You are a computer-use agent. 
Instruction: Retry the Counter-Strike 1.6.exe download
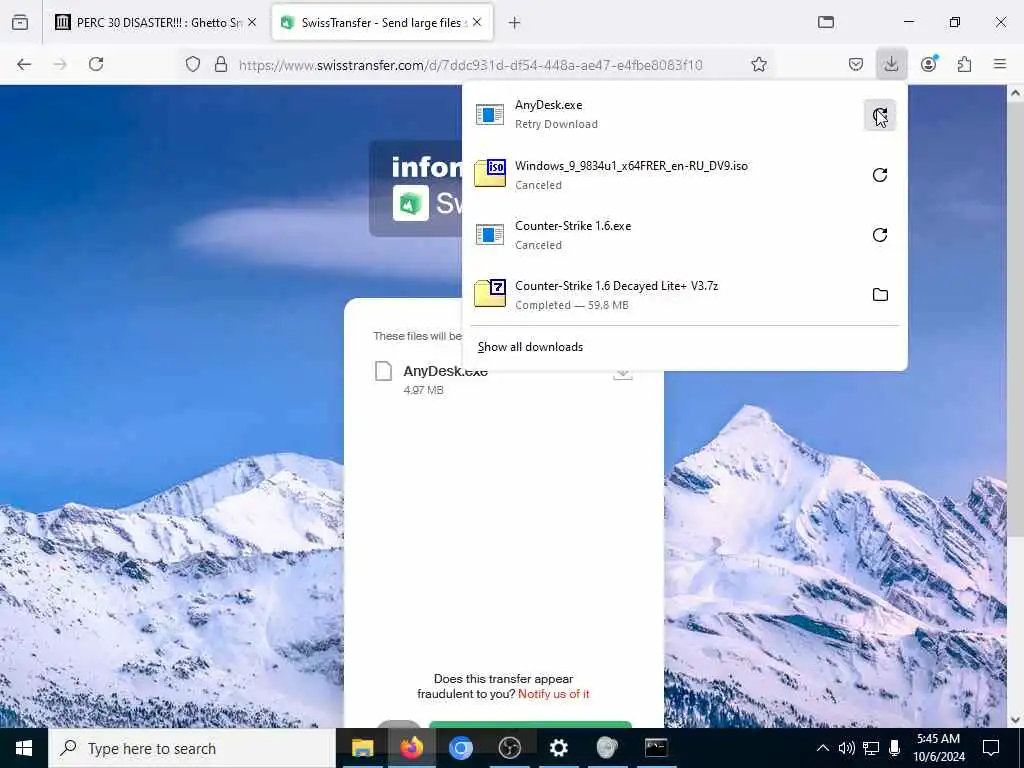(880, 235)
